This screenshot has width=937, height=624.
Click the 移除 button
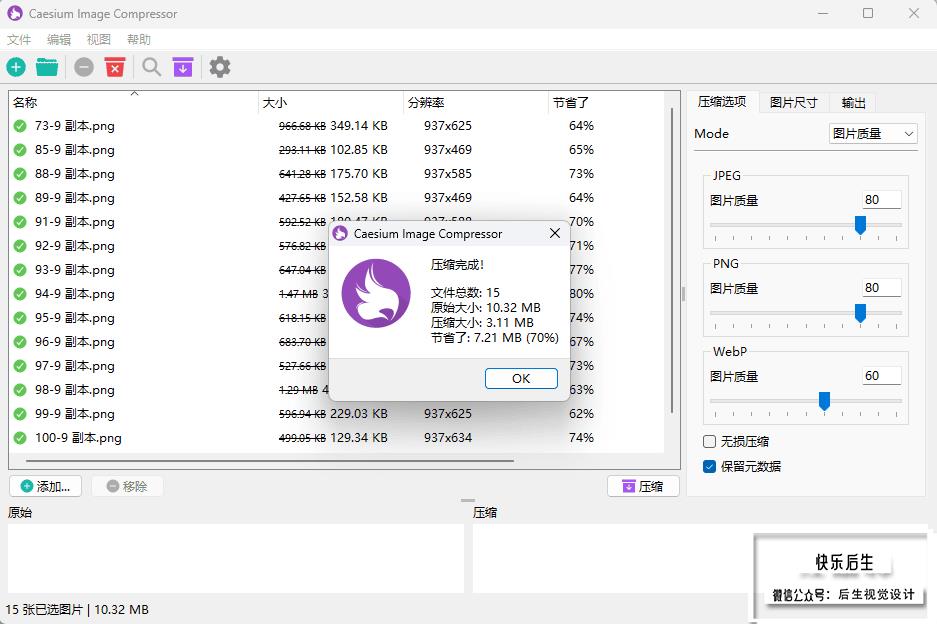(x=127, y=487)
